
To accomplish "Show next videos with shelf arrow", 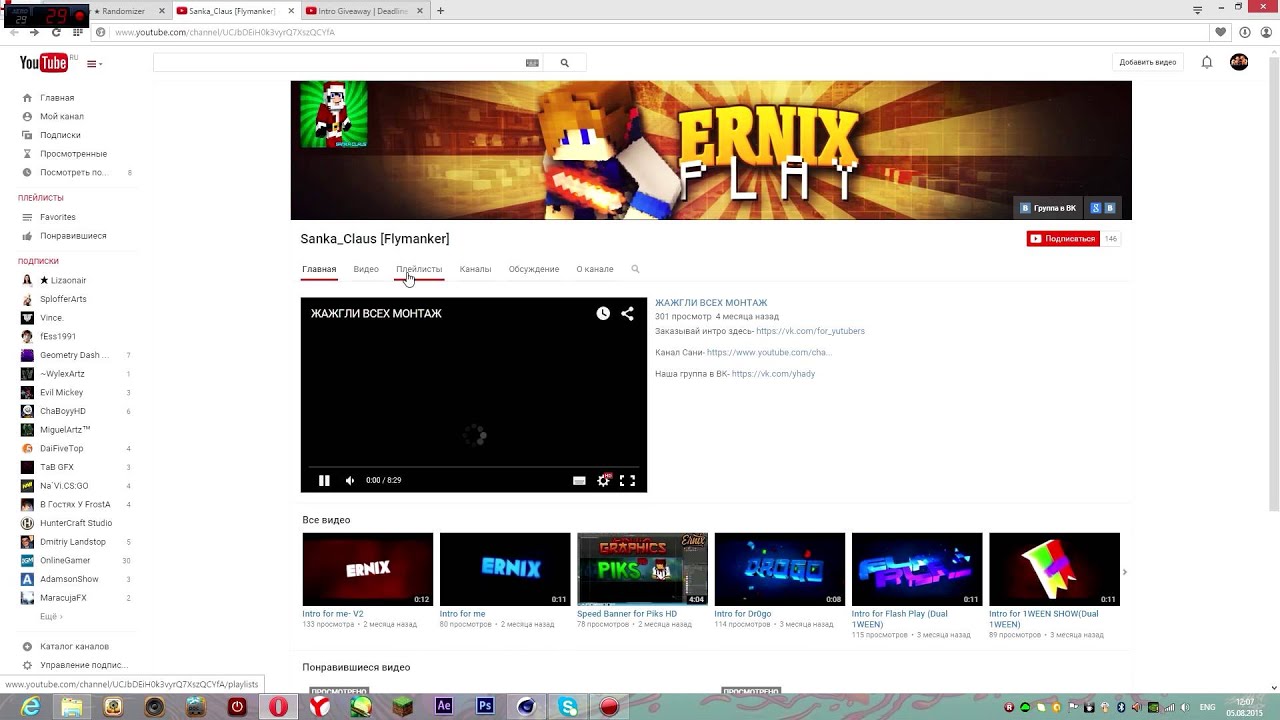I will [1124, 572].
